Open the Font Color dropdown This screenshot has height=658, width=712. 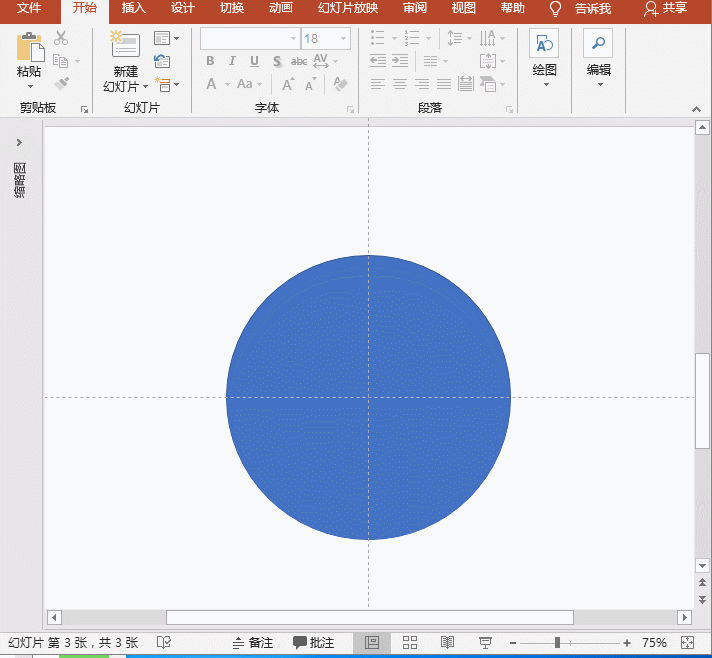tap(227, 84)
